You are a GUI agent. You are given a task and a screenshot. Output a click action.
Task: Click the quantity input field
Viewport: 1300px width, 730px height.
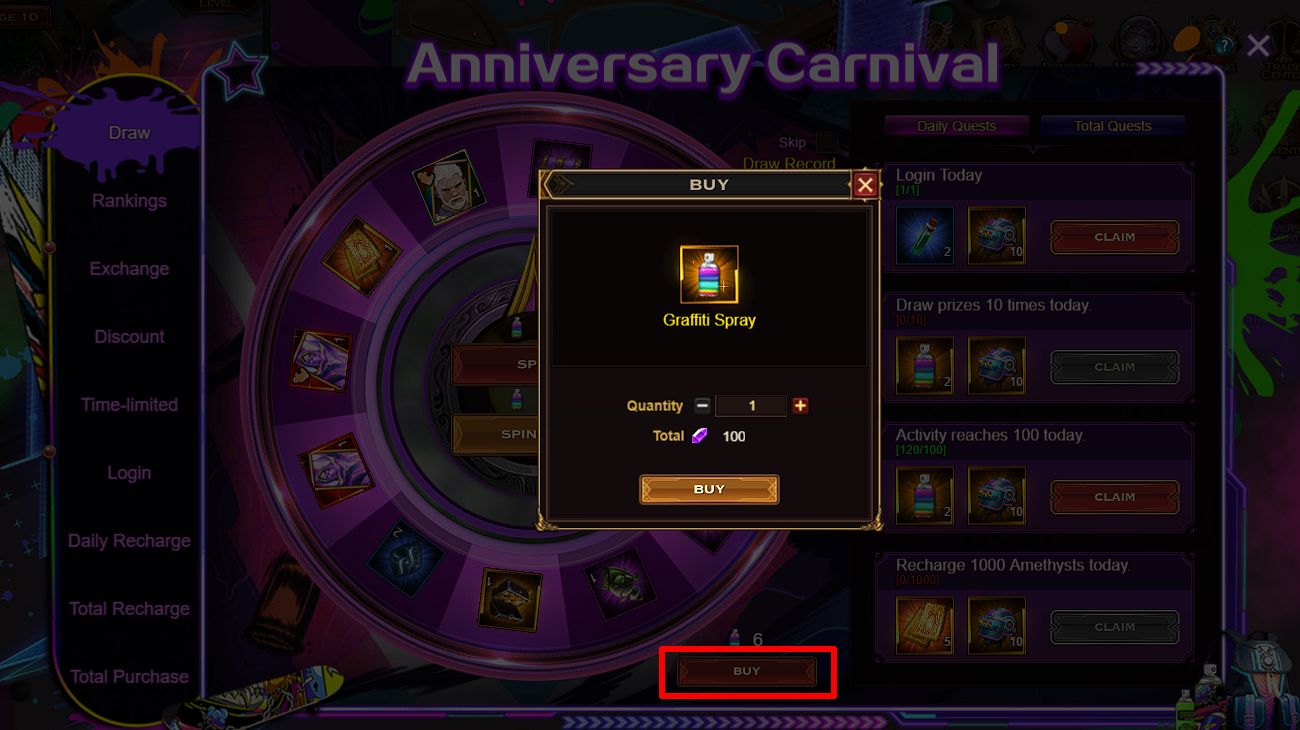(751, 406)
